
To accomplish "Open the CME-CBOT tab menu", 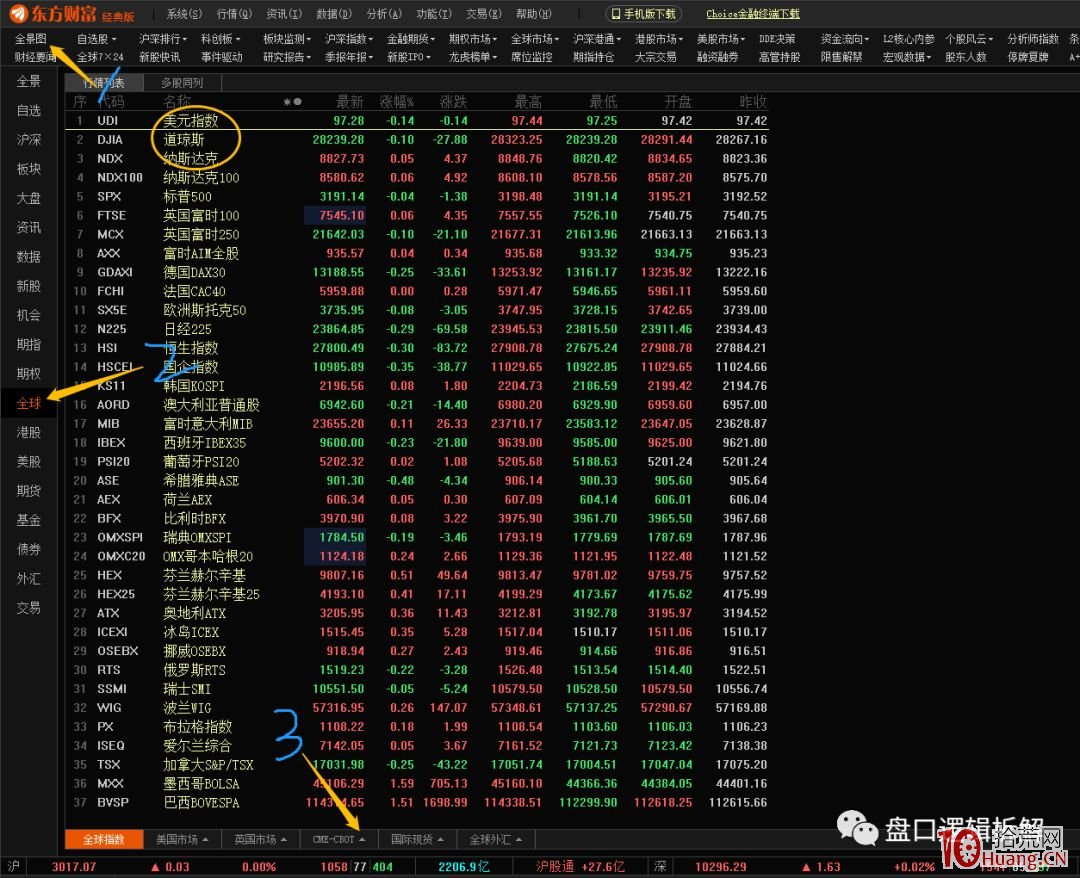I will tap(338, 839).
